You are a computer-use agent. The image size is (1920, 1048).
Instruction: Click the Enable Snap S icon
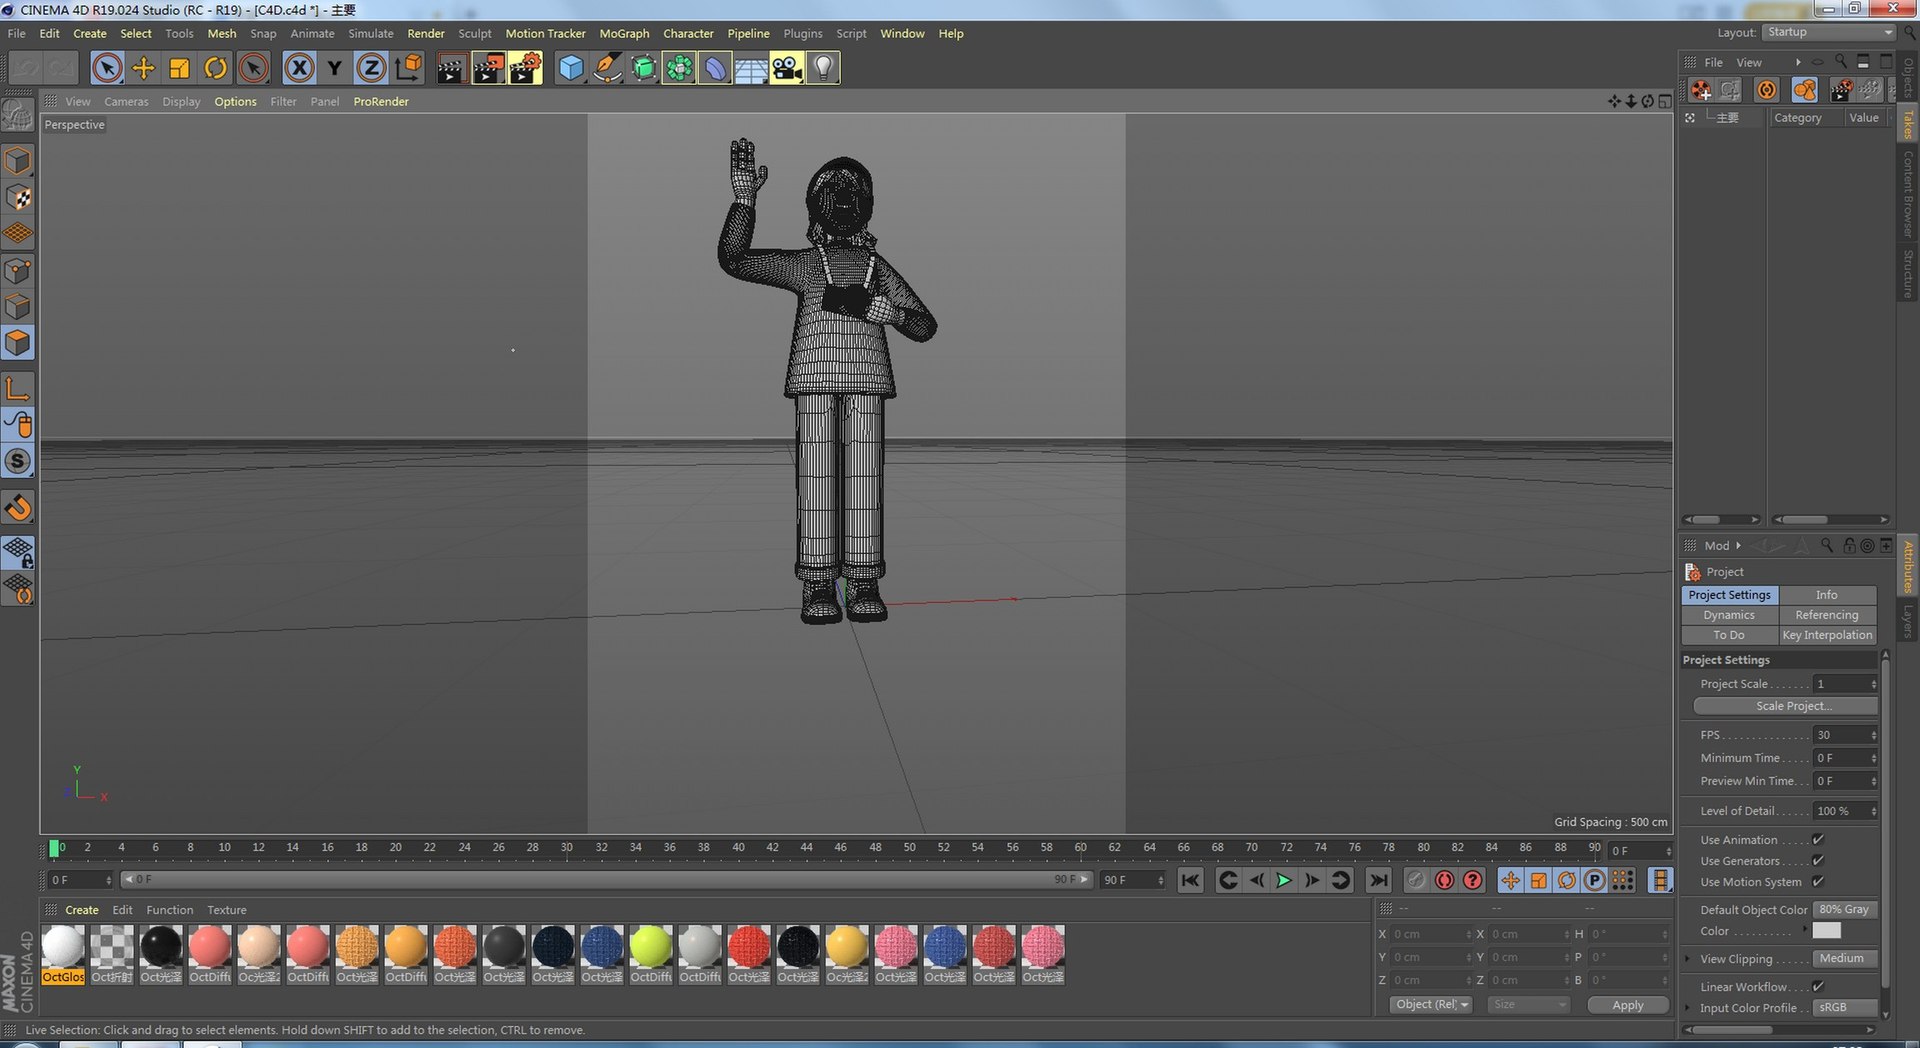[18, 461]
